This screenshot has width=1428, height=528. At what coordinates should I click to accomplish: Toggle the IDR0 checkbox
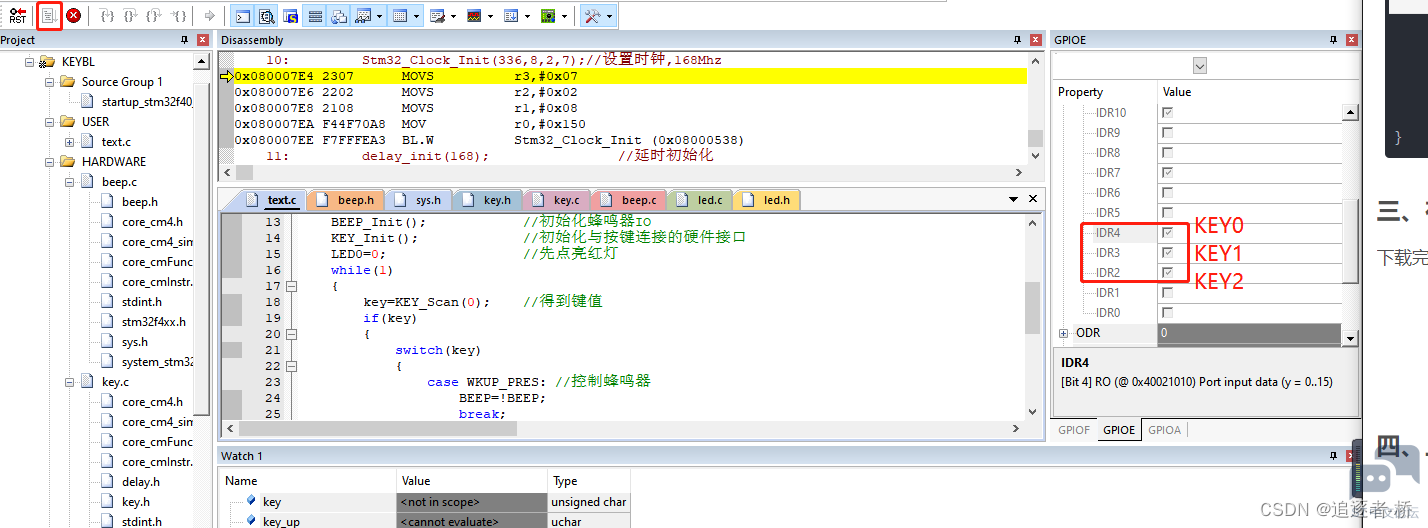1167,313
